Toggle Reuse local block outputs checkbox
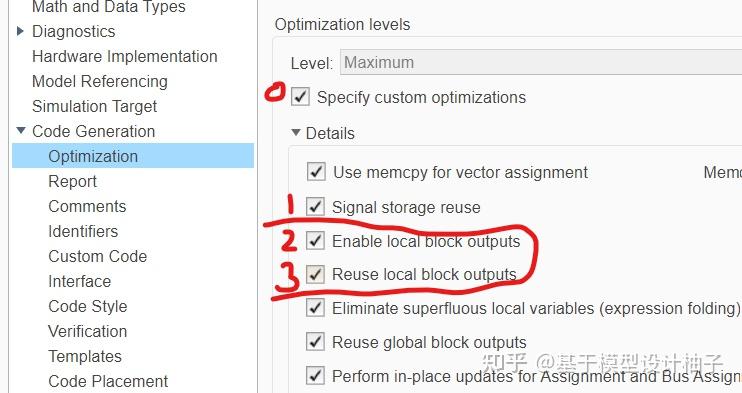The image size is (742, 393). [x=315, y=274]
